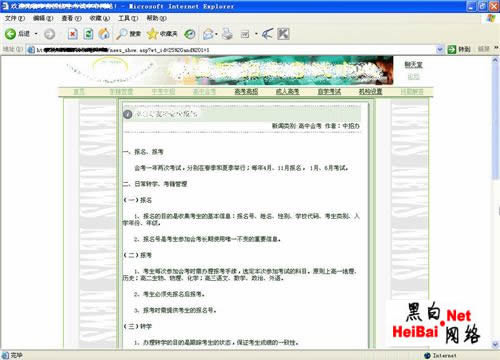
Task: Click the last toolbar icon with the K
Action: 283,34
